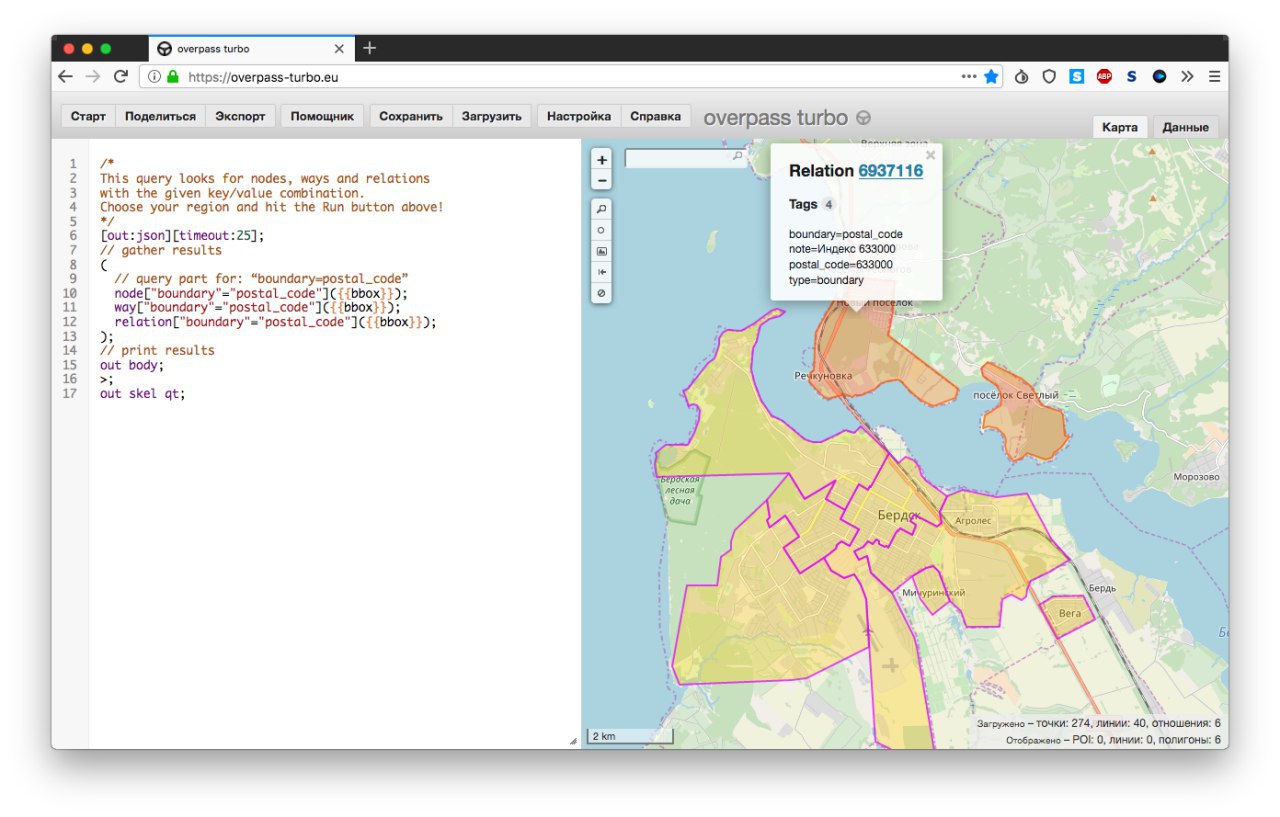Close the Relation 6937116 popup

tap(931, 155)
